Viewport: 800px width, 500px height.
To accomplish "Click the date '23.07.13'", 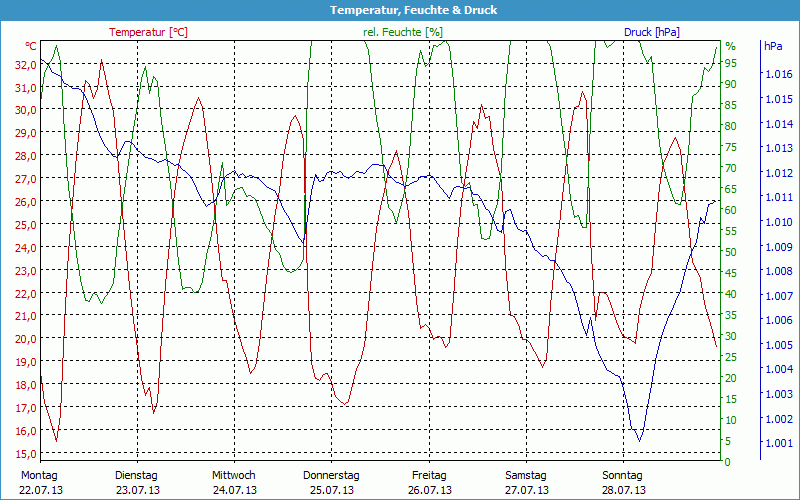I will (138, 490).
